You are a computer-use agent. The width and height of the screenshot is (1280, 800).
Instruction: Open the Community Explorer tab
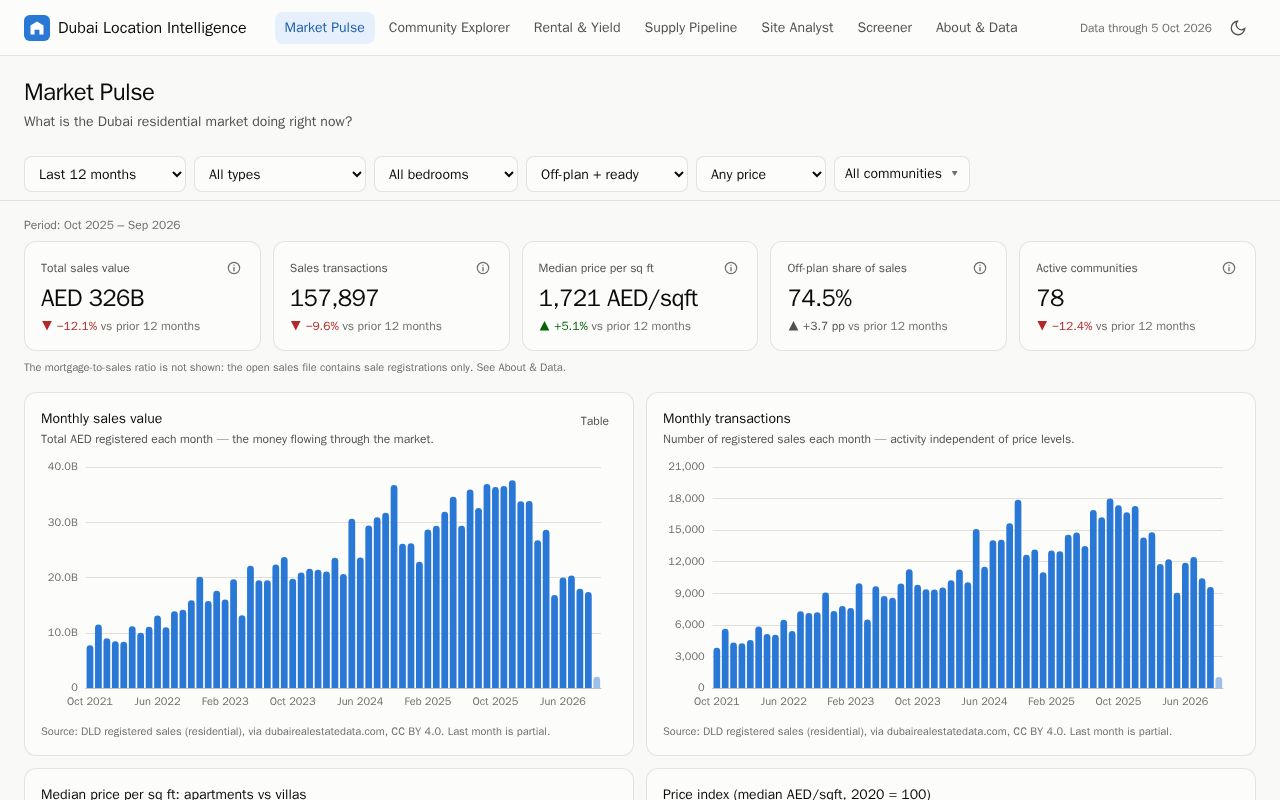pos(449,28)
